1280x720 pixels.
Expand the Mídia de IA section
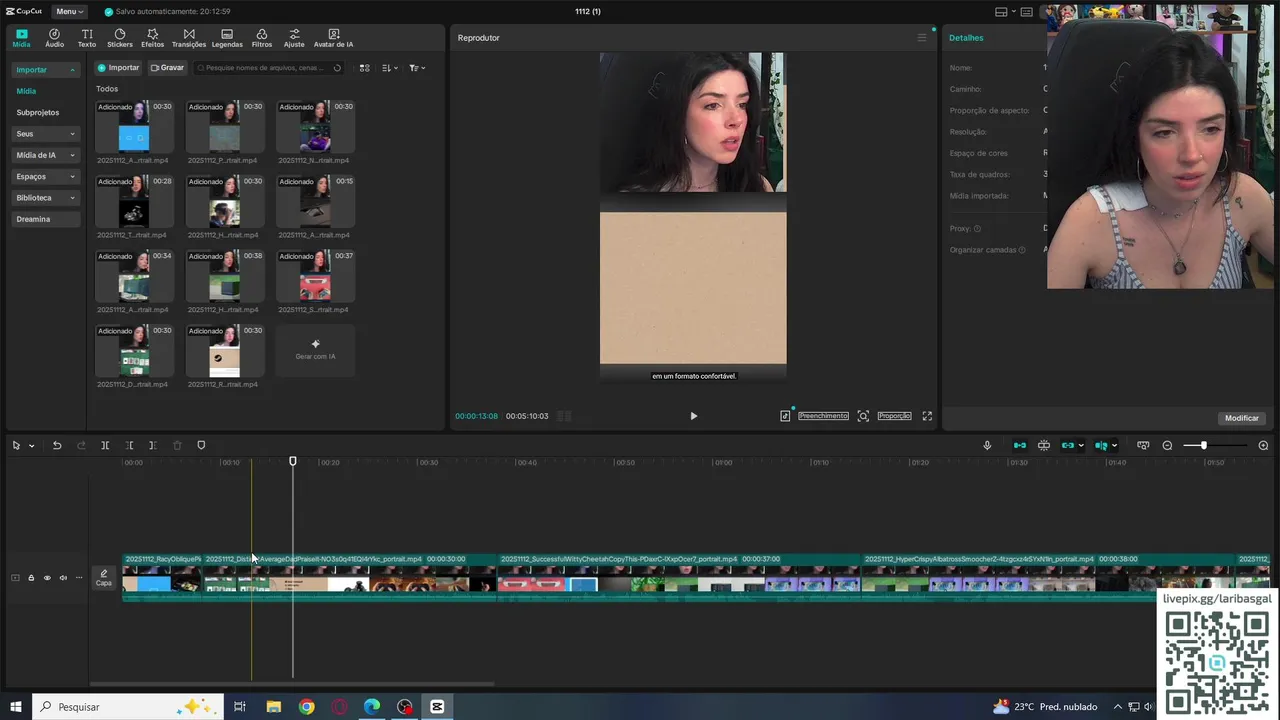[x=45, y=155]
